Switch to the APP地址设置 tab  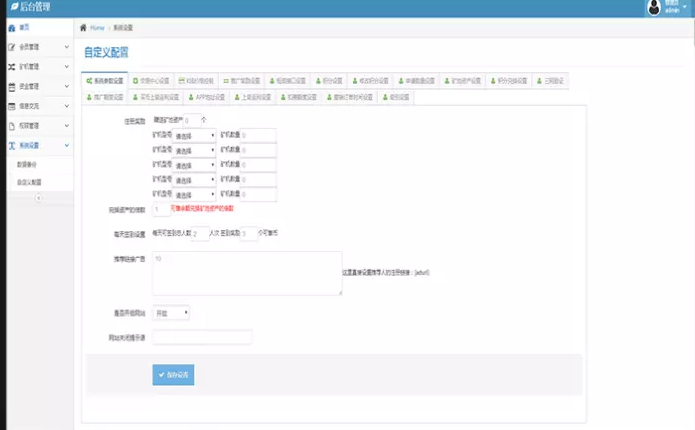point(206,97)
